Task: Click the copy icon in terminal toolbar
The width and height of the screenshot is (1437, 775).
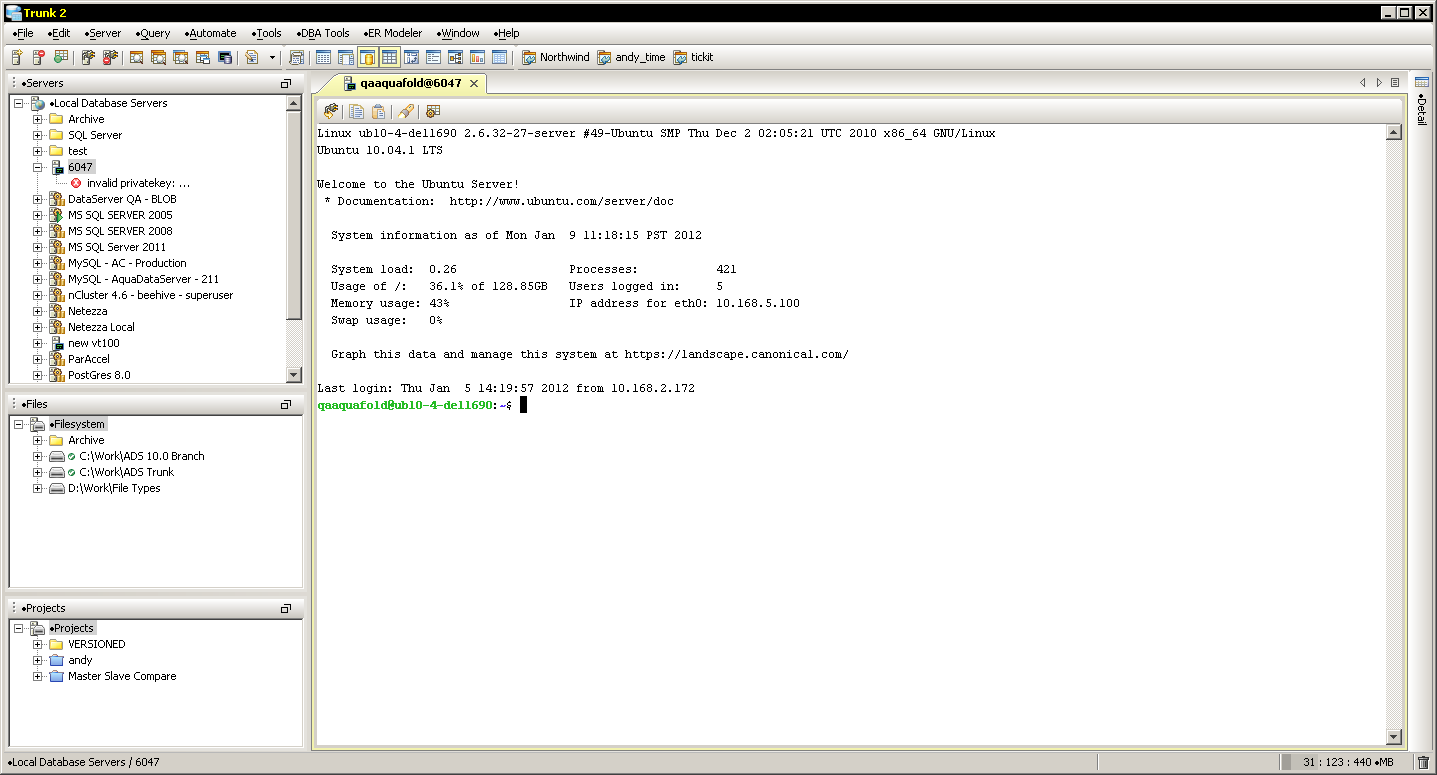Action: [x=356, y=111]
